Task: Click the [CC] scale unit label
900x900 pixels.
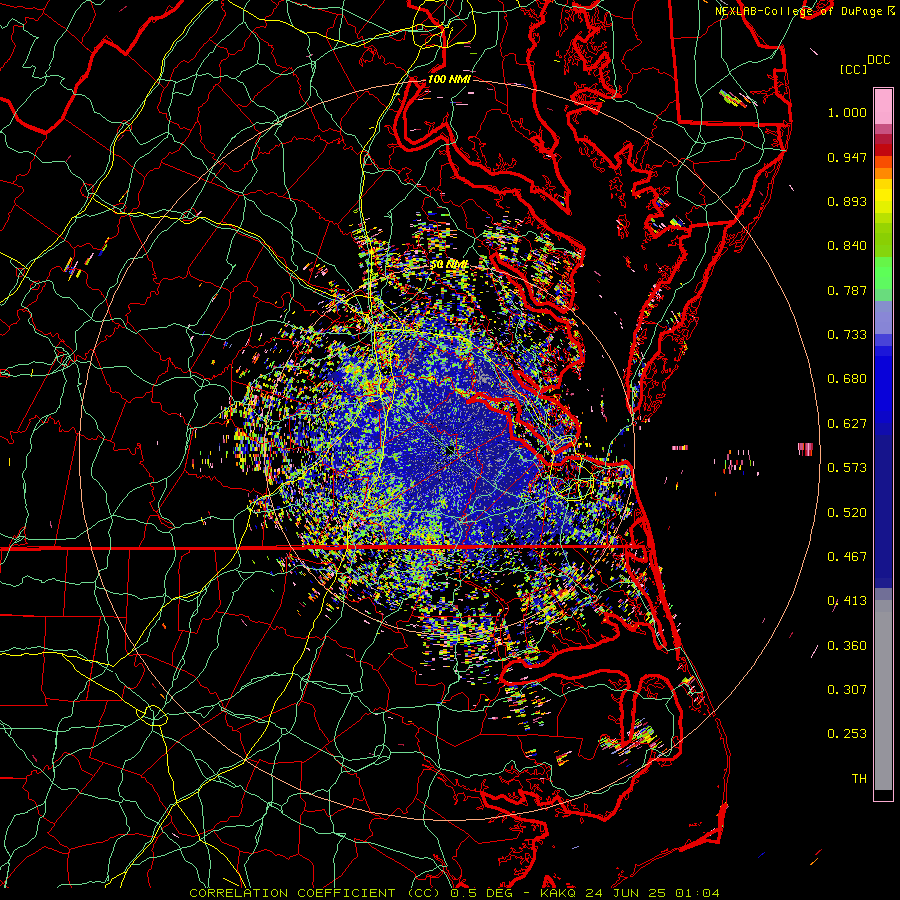Action: 854,69
